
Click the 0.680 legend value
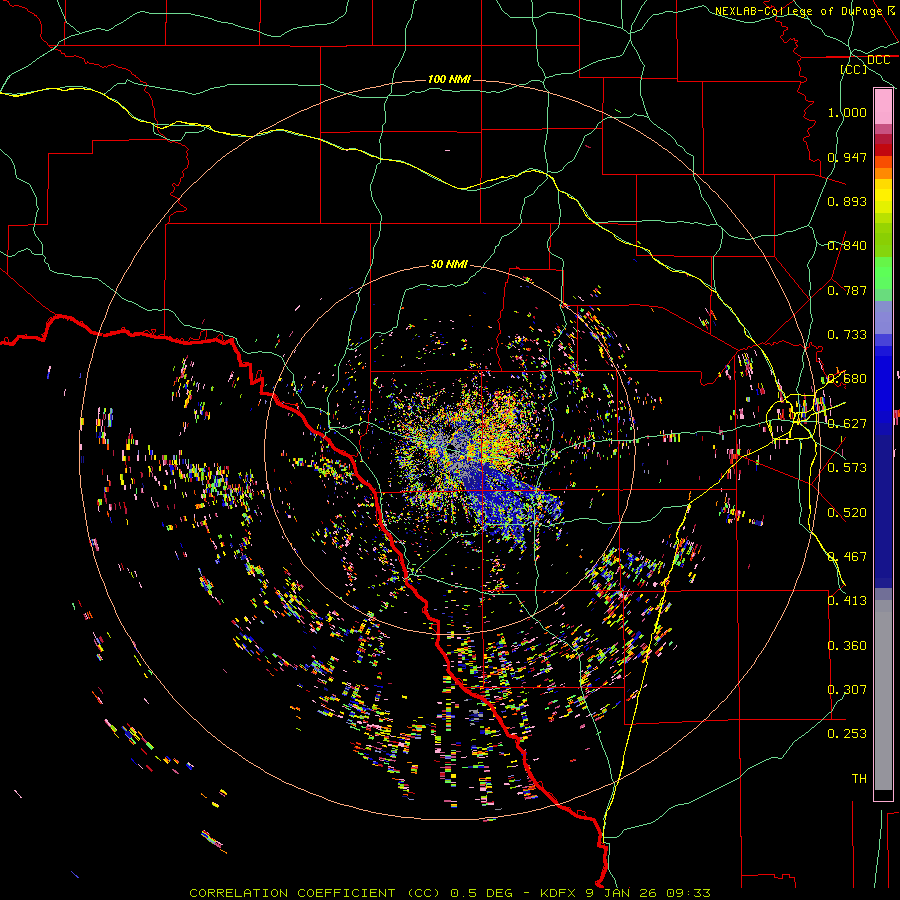(x=847, y=379)
